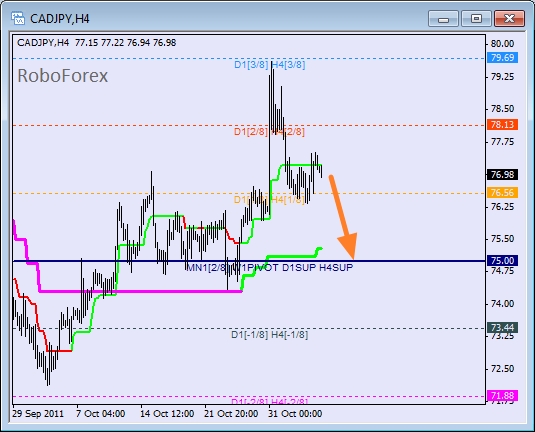This screenshot has height=432, width=535.
Task: Click the D1[2/8] H4[2/8] level label
Action: tap(269, 131)
